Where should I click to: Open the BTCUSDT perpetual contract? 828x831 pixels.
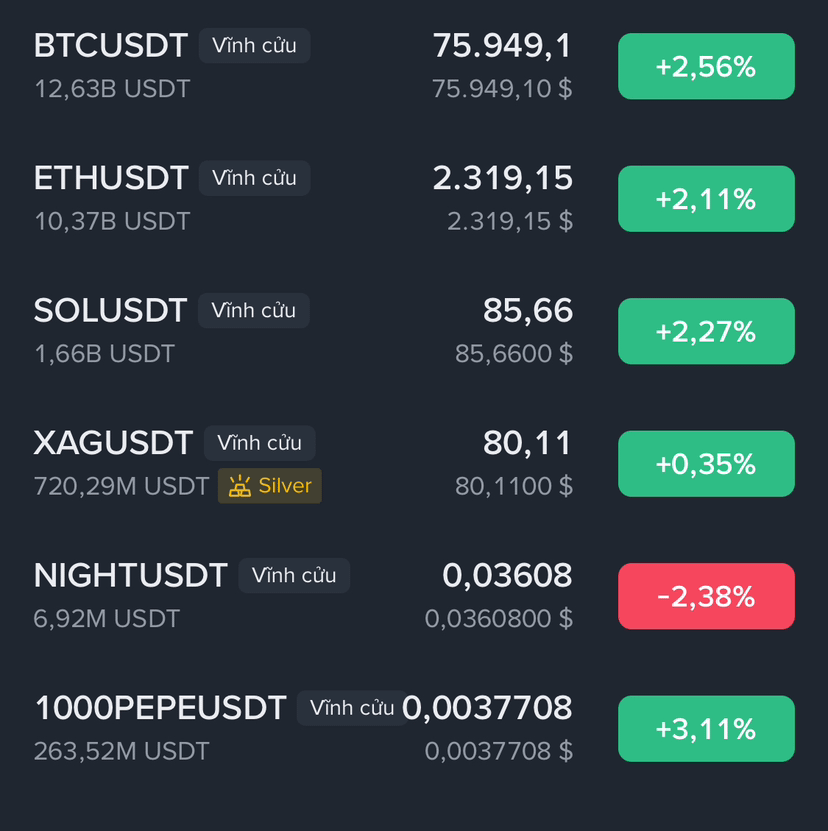click(x=414, y=66)
